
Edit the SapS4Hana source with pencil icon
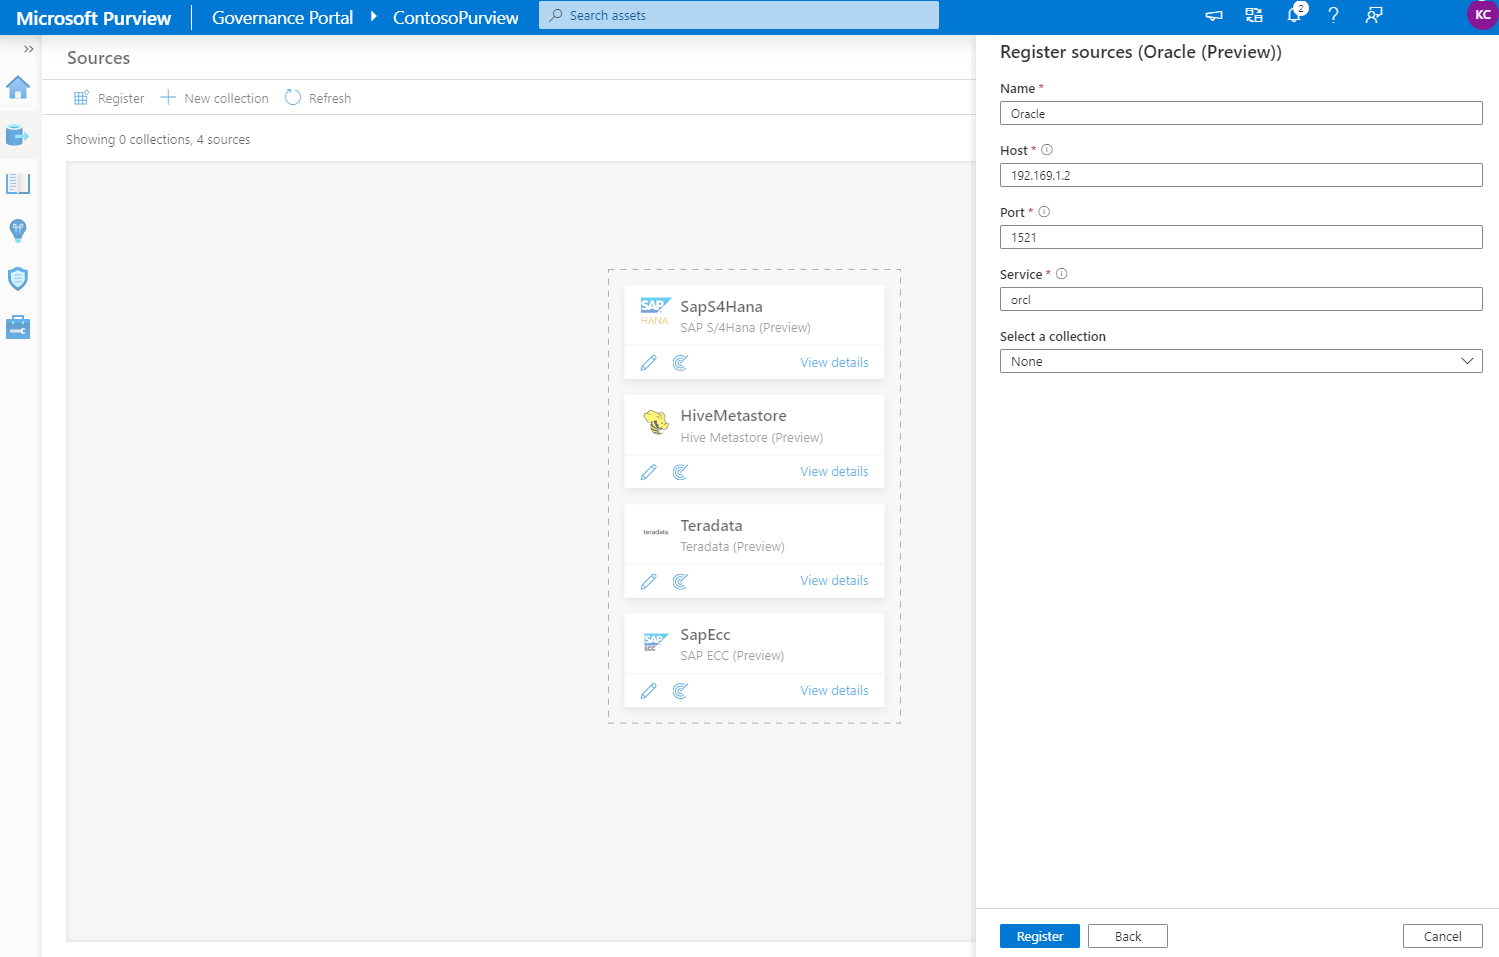click(649, 363)
